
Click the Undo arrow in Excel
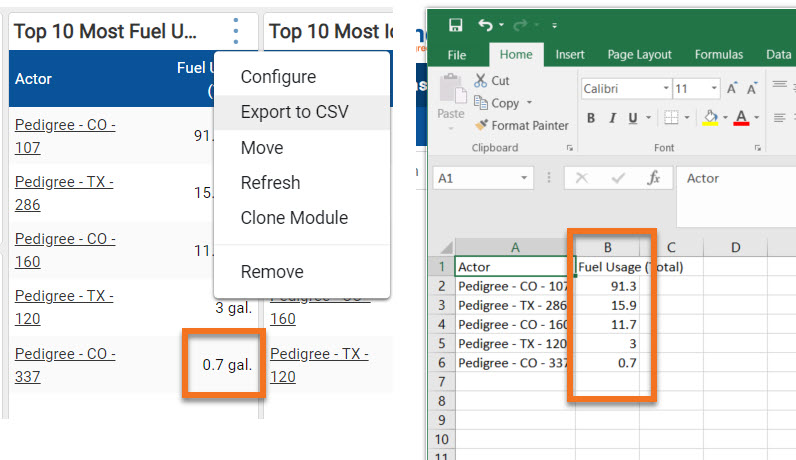485,25
